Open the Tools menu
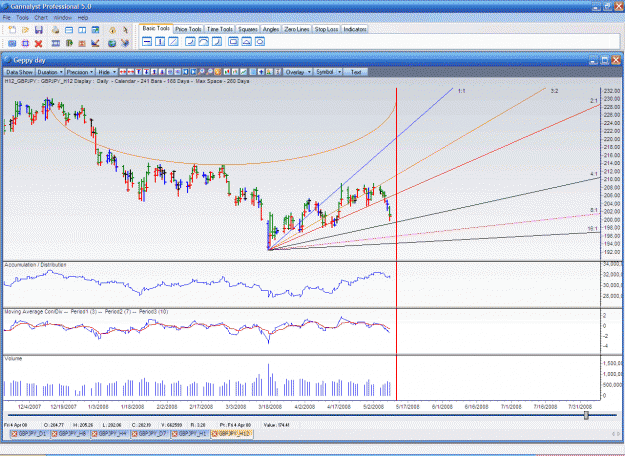Screen dimensions: 625x456 point(22,18)
